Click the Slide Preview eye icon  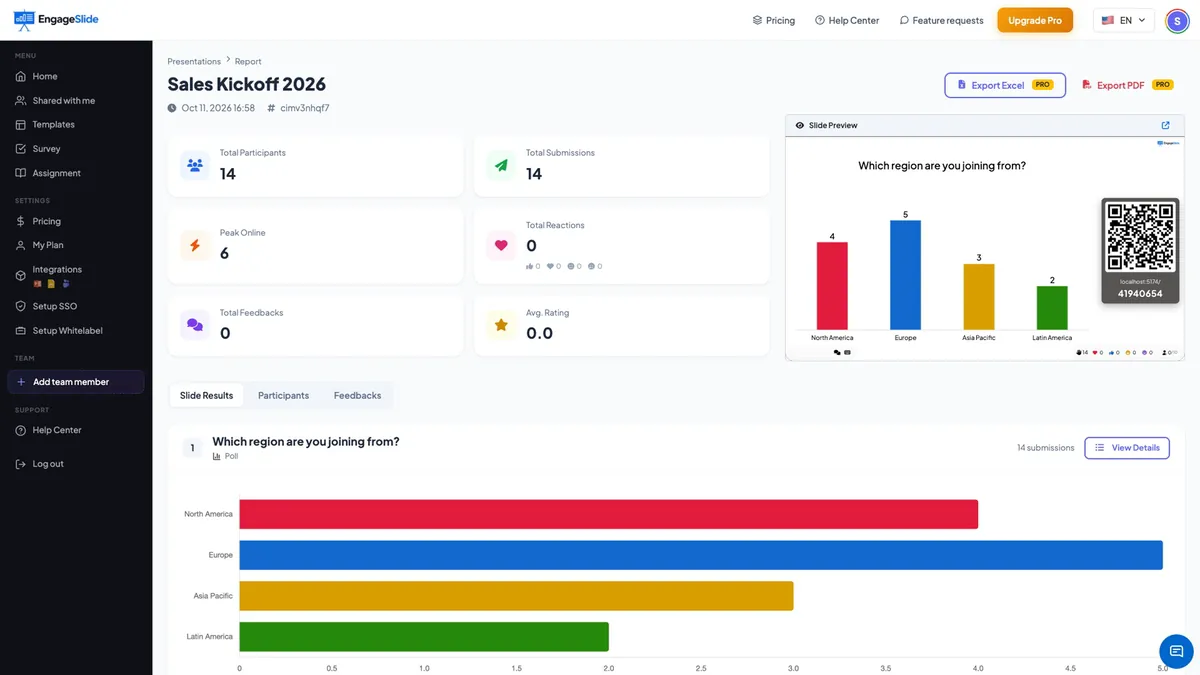(x=800, y=125)
